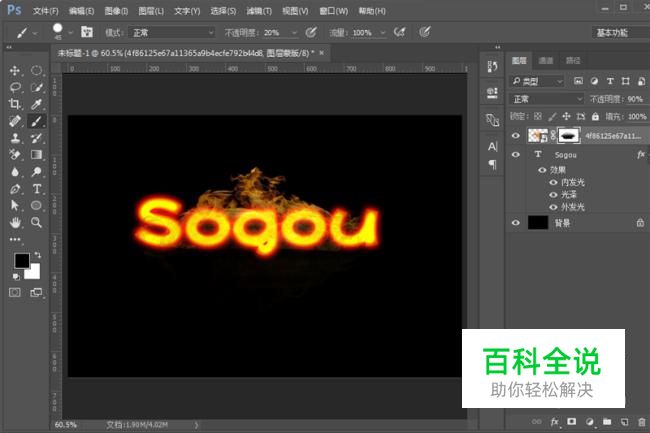Select the Horizontal Type tool
This screenshot has width=650, height=433.
click(x=36, y=189)
